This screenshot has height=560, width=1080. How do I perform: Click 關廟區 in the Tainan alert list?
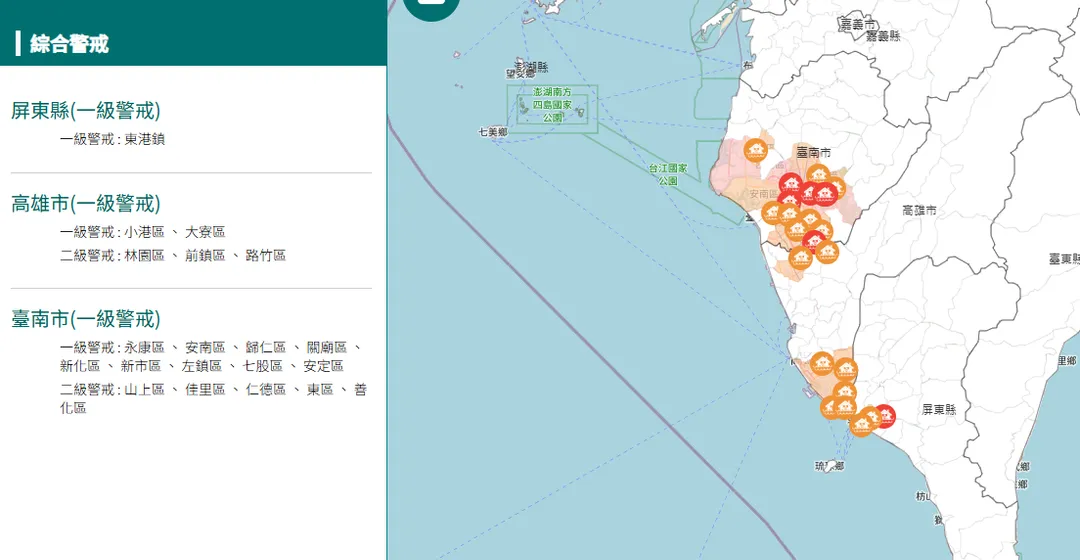click(326, 348)
